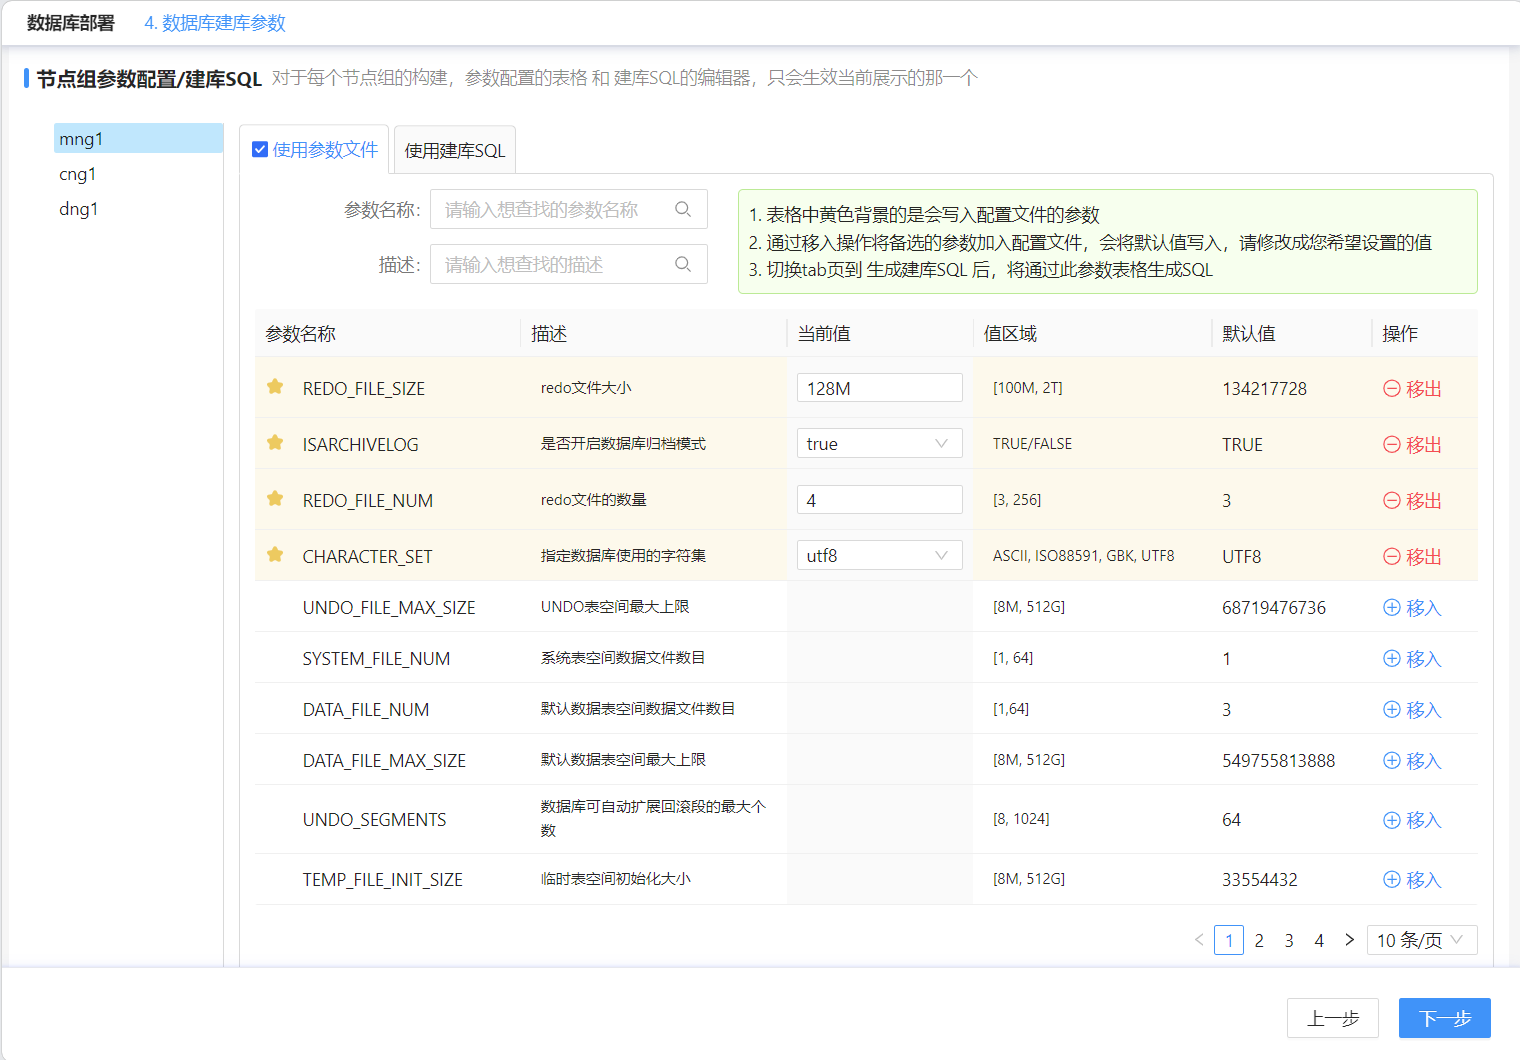
Task: Click the 上一步 button
Action: 1332,1018
